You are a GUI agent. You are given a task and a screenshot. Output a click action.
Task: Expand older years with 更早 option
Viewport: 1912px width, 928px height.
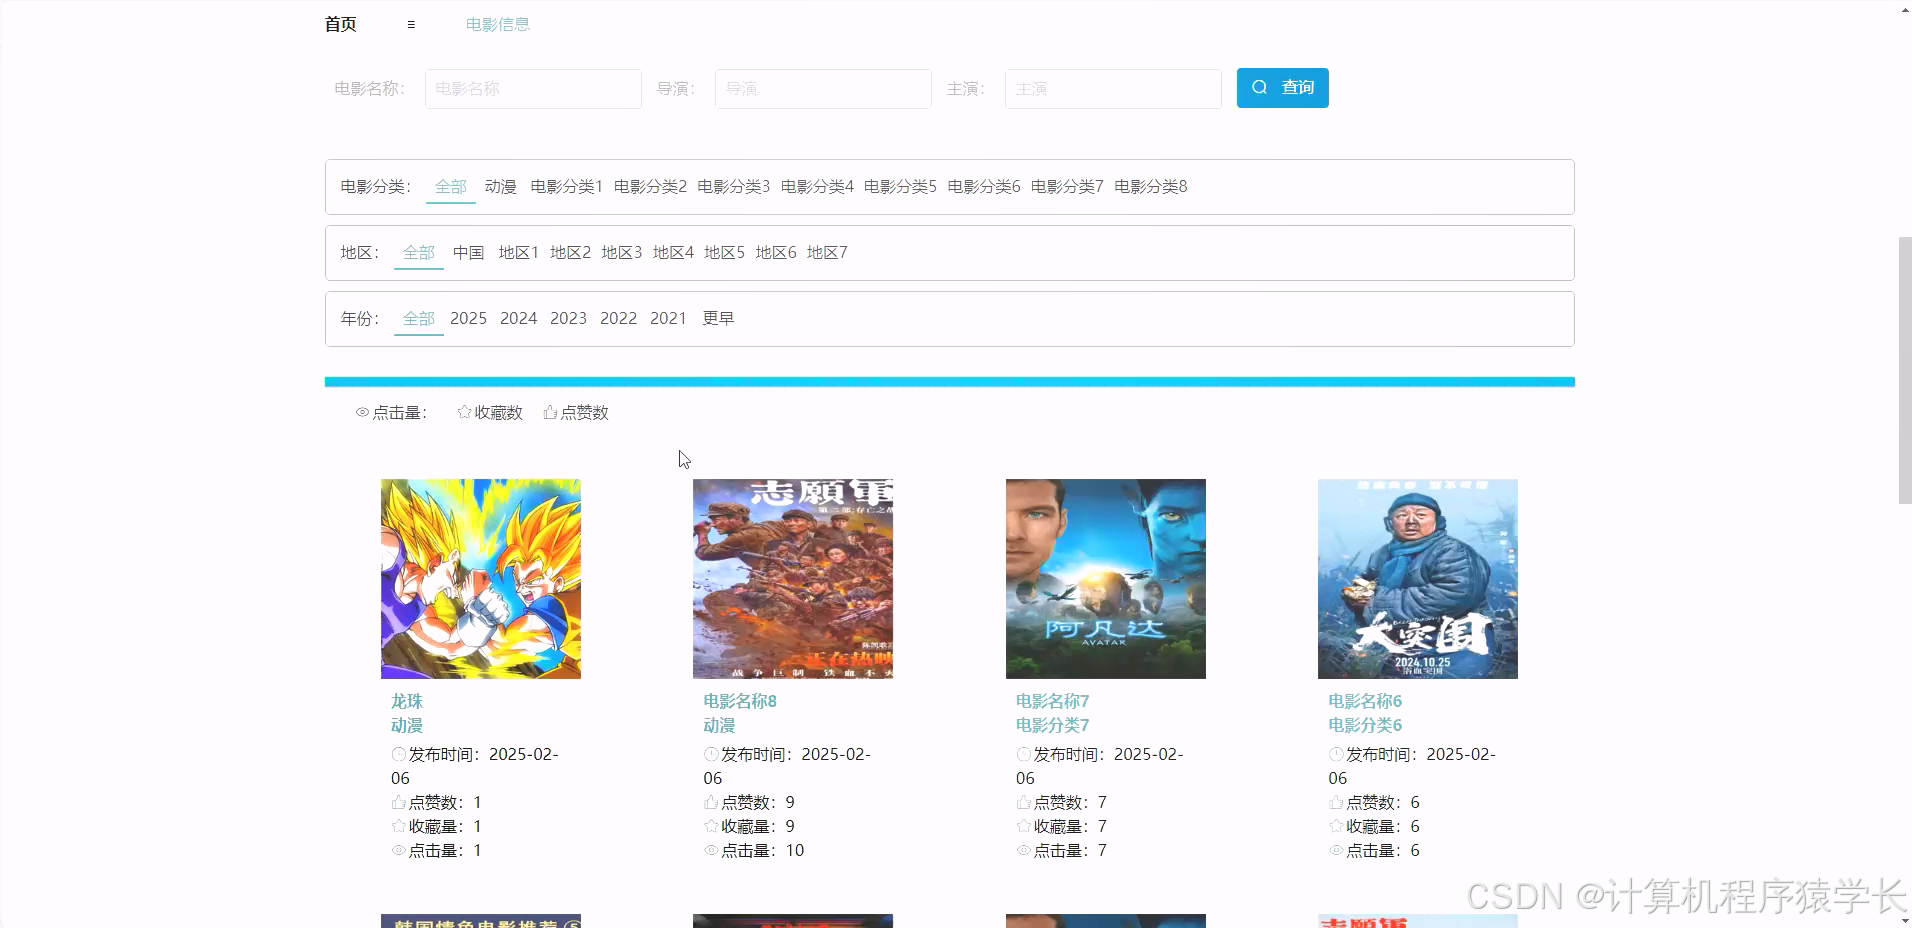click(x=718, y=318)
